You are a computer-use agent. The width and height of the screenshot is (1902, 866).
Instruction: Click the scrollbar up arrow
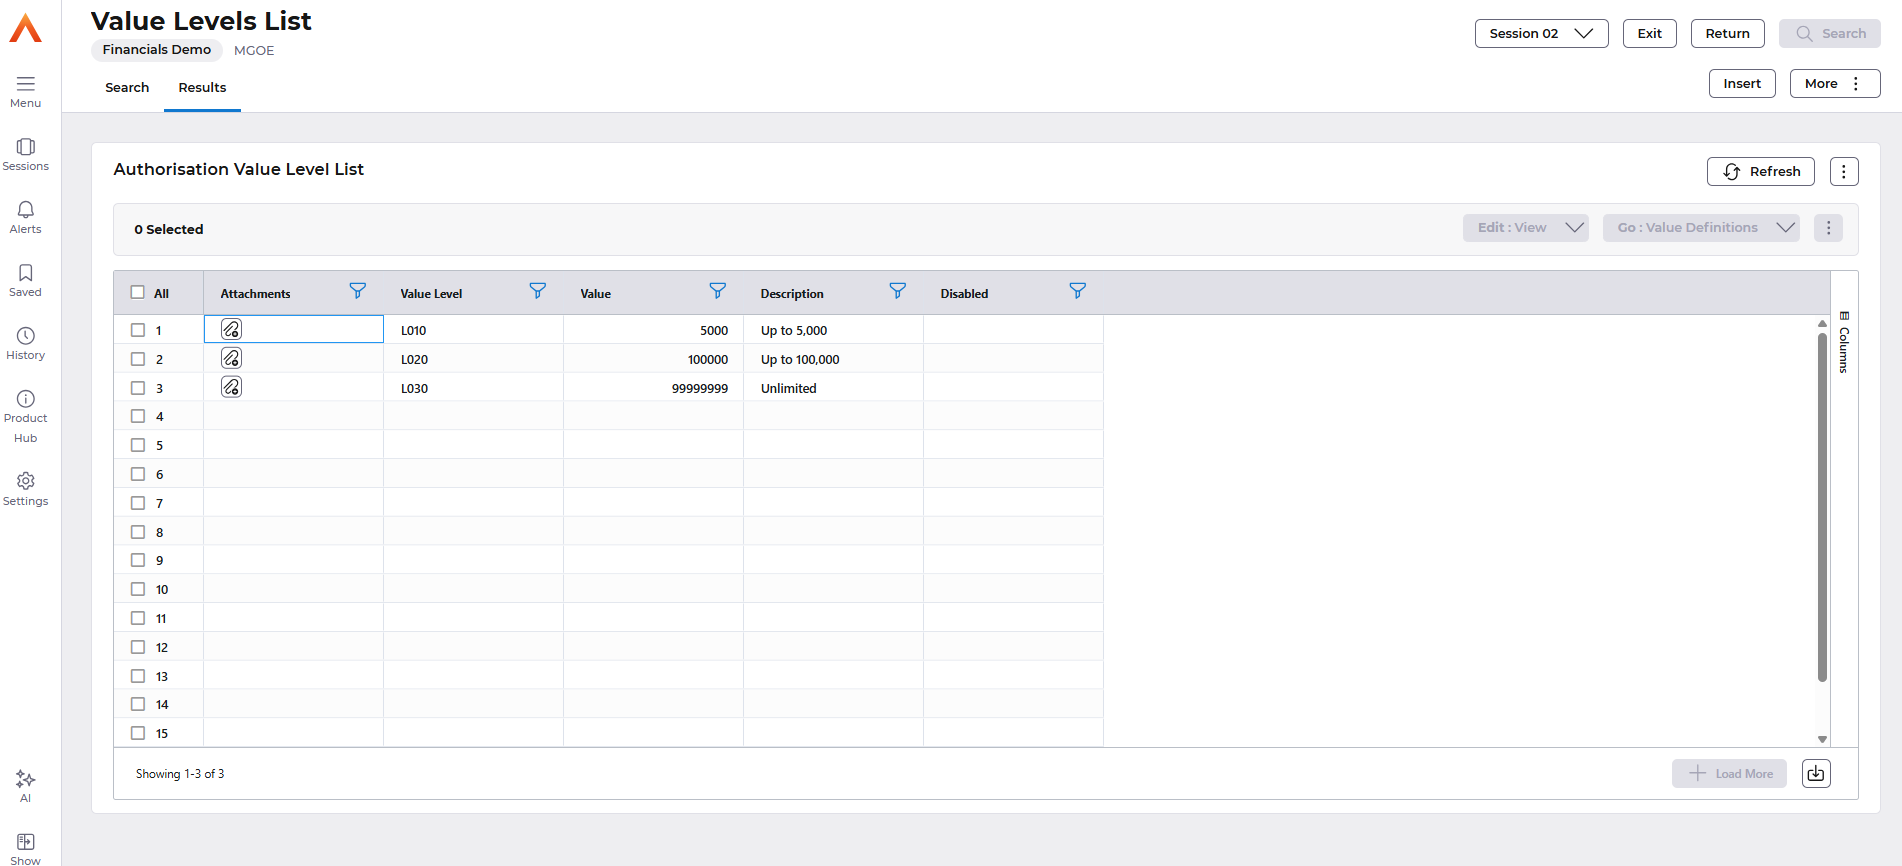coord(1822,323)
